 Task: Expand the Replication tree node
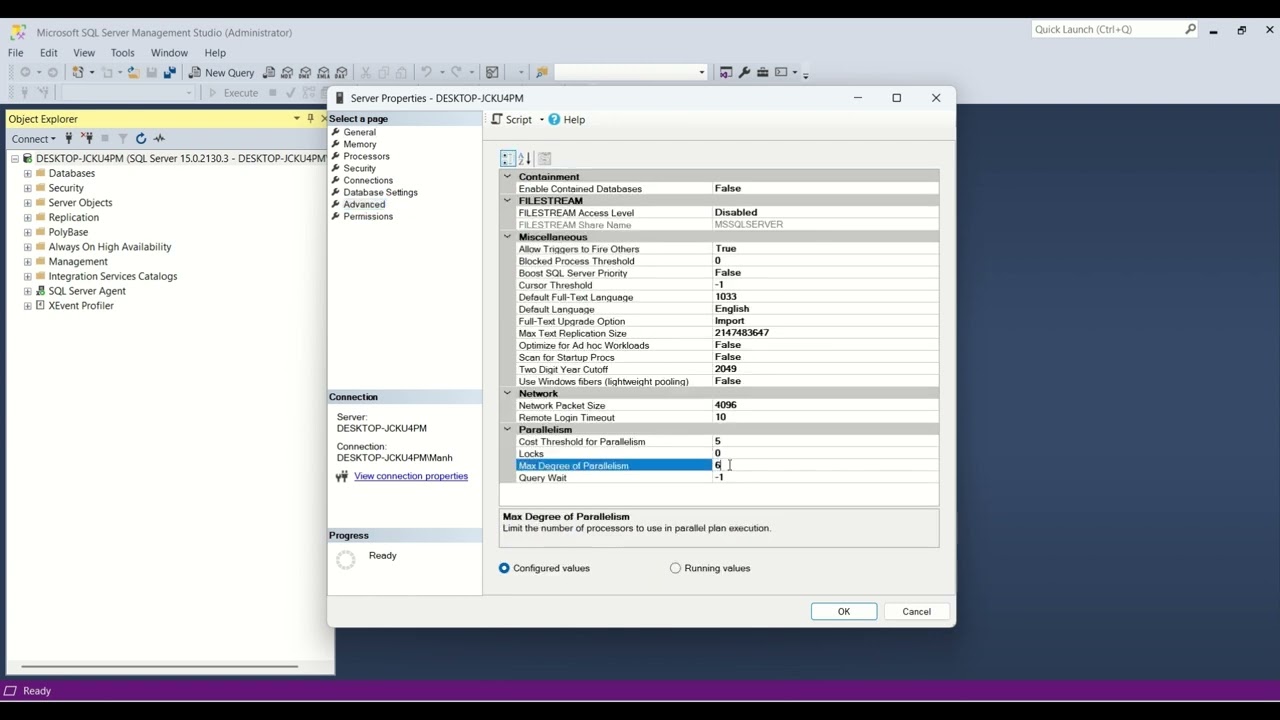click(28, 217)
